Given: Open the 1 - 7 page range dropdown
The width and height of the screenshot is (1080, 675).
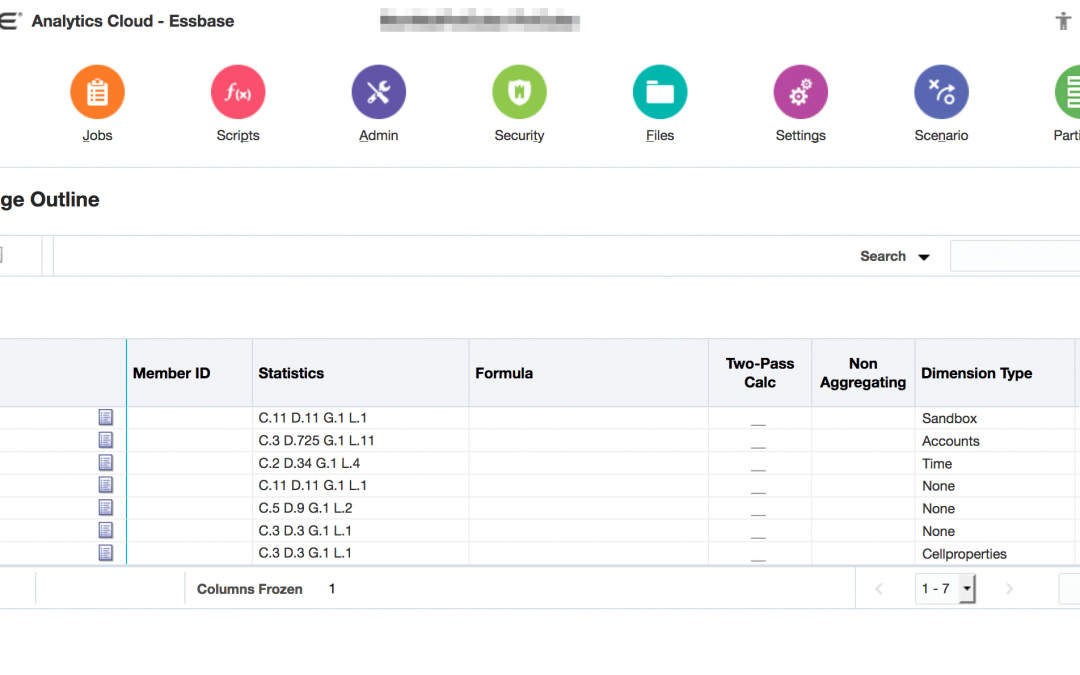Looking at the screenshot, I should pyautogui.click(x=945, y=589).
